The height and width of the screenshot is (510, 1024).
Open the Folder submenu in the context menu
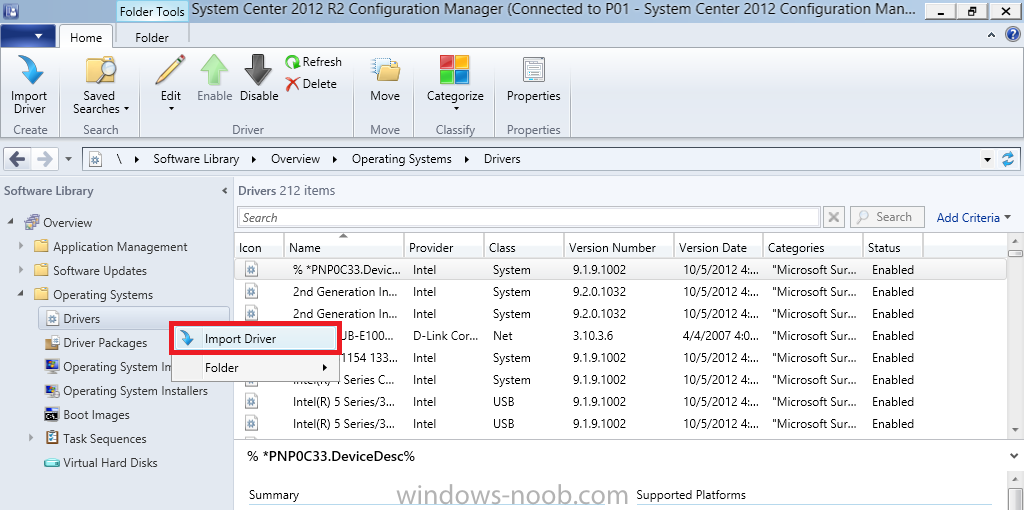[x=255, y=368]
